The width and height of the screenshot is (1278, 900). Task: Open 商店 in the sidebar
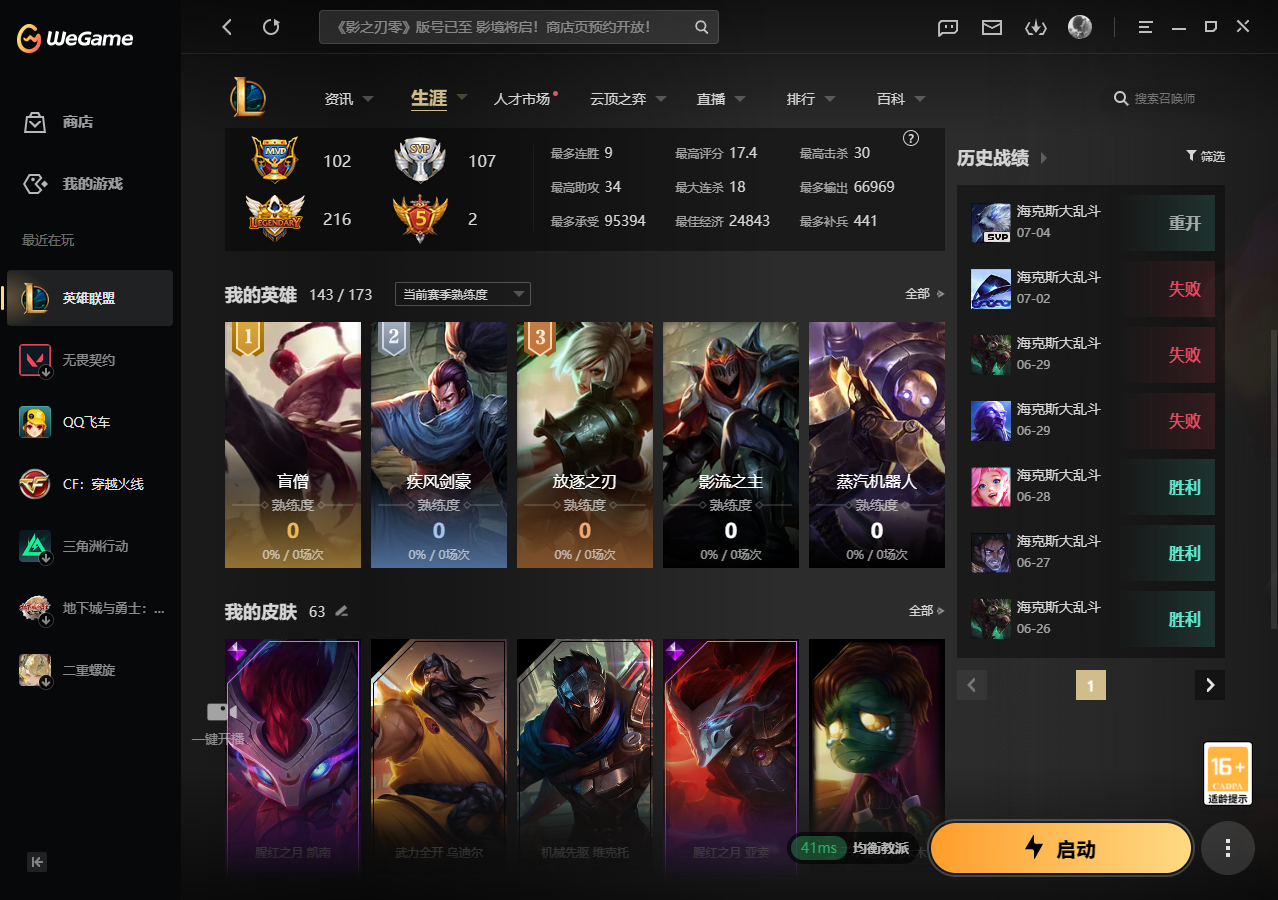coord(90,122)
